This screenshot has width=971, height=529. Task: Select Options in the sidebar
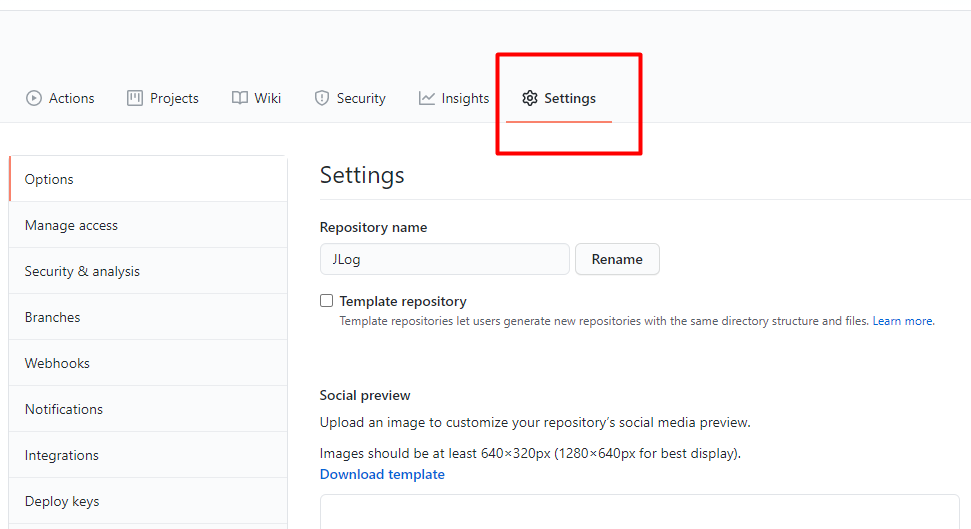149,179
